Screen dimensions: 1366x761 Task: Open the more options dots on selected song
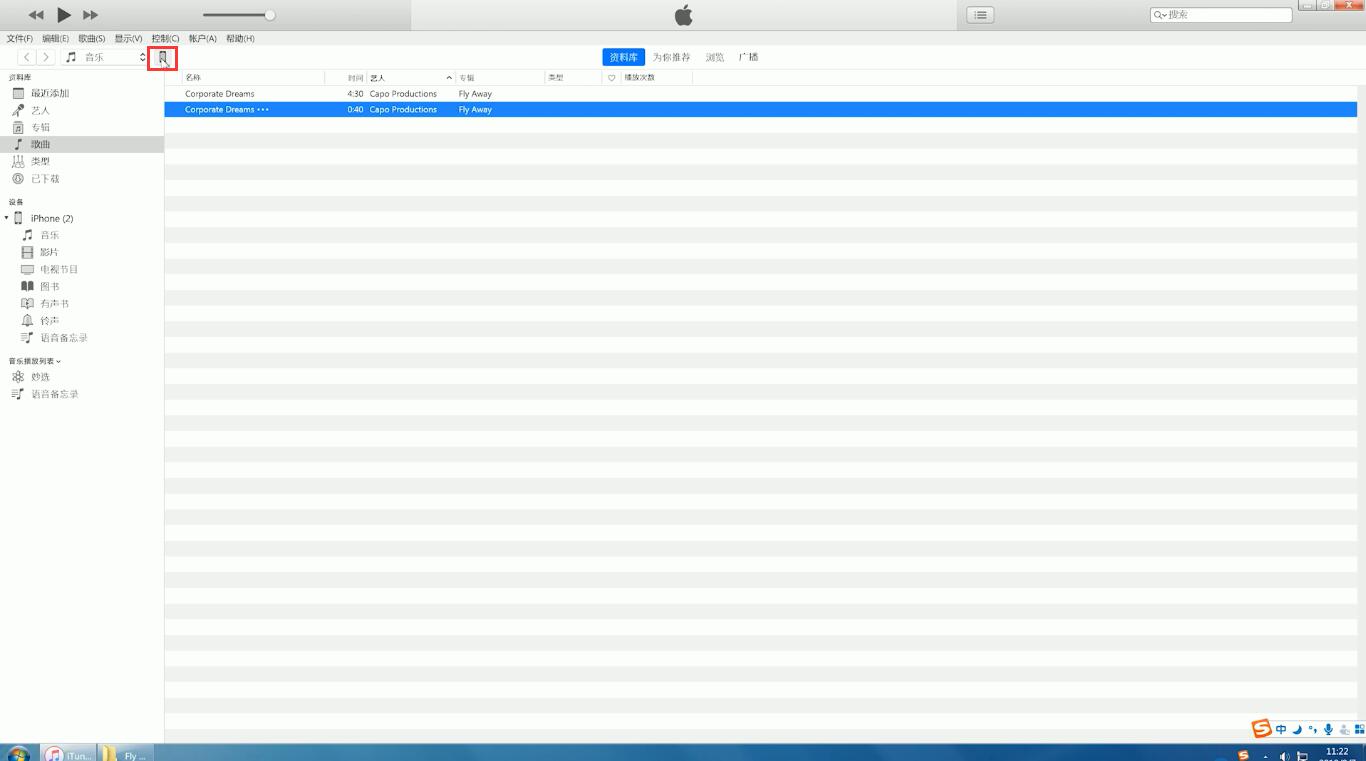point(263,110)
